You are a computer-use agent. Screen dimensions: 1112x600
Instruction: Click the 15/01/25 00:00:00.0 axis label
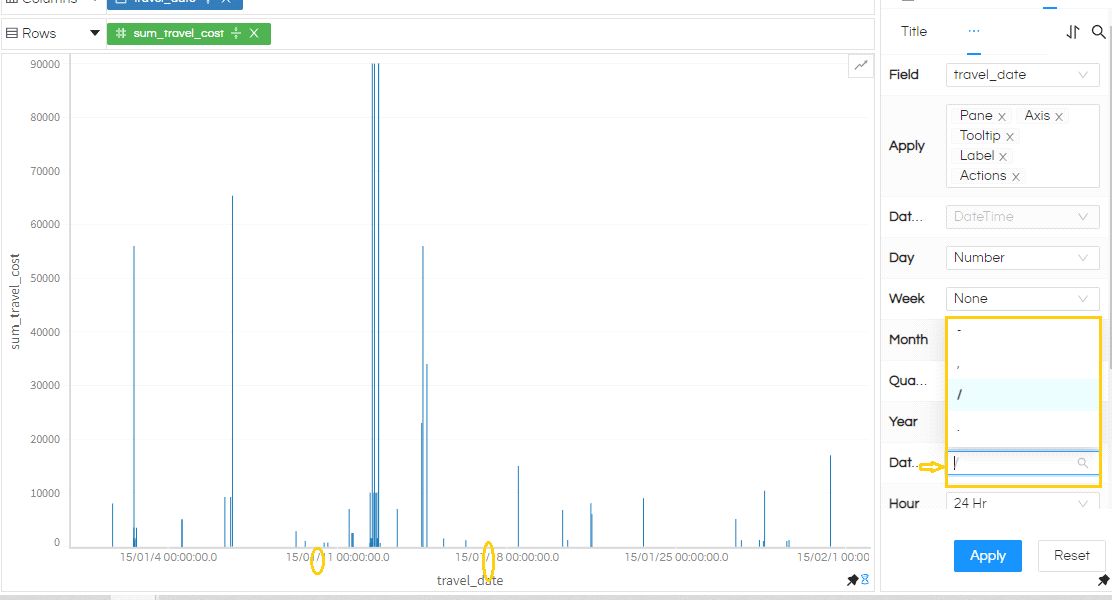pyautogui.click(x=676, y=557)
